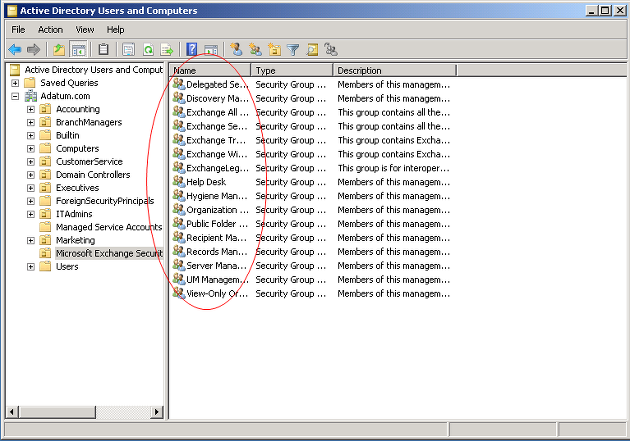The image size is (630, 441).
Task: Click the green Refresh toolbar icon
Action: point(148,50)
